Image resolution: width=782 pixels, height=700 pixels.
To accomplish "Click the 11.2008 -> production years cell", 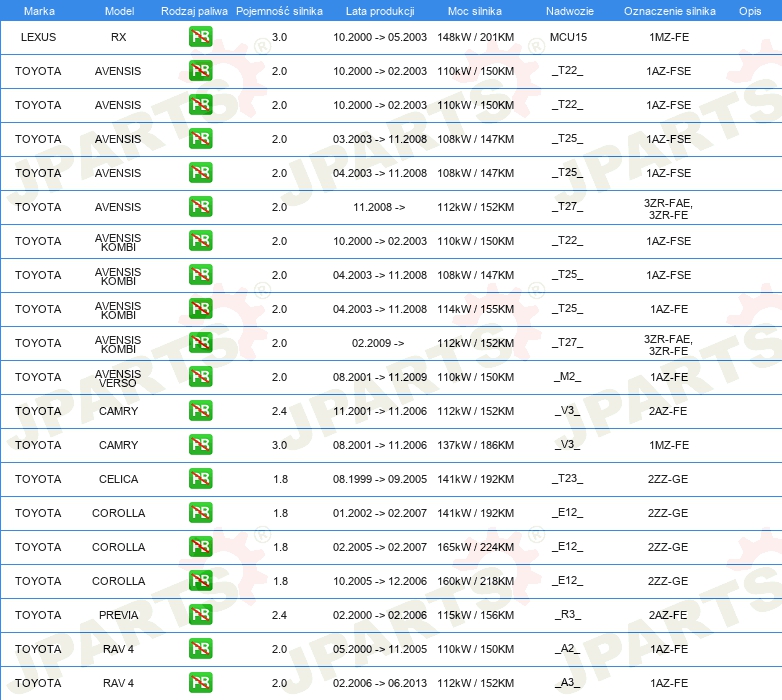I will [379, 207].
